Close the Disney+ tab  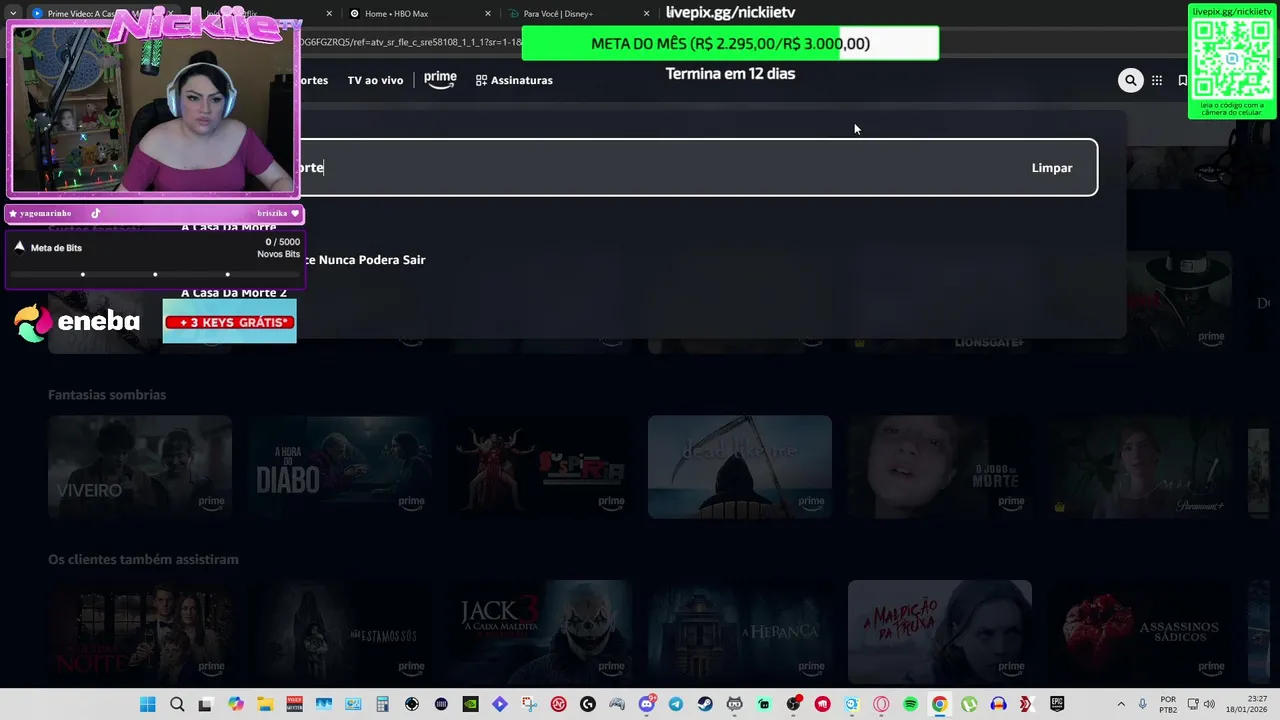pyautogui.click(x=646, y=13)
